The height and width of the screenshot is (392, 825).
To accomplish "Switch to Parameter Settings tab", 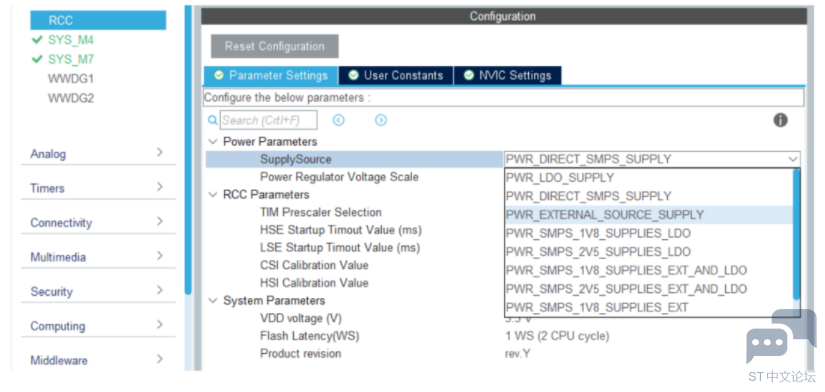I will (271, 76).
